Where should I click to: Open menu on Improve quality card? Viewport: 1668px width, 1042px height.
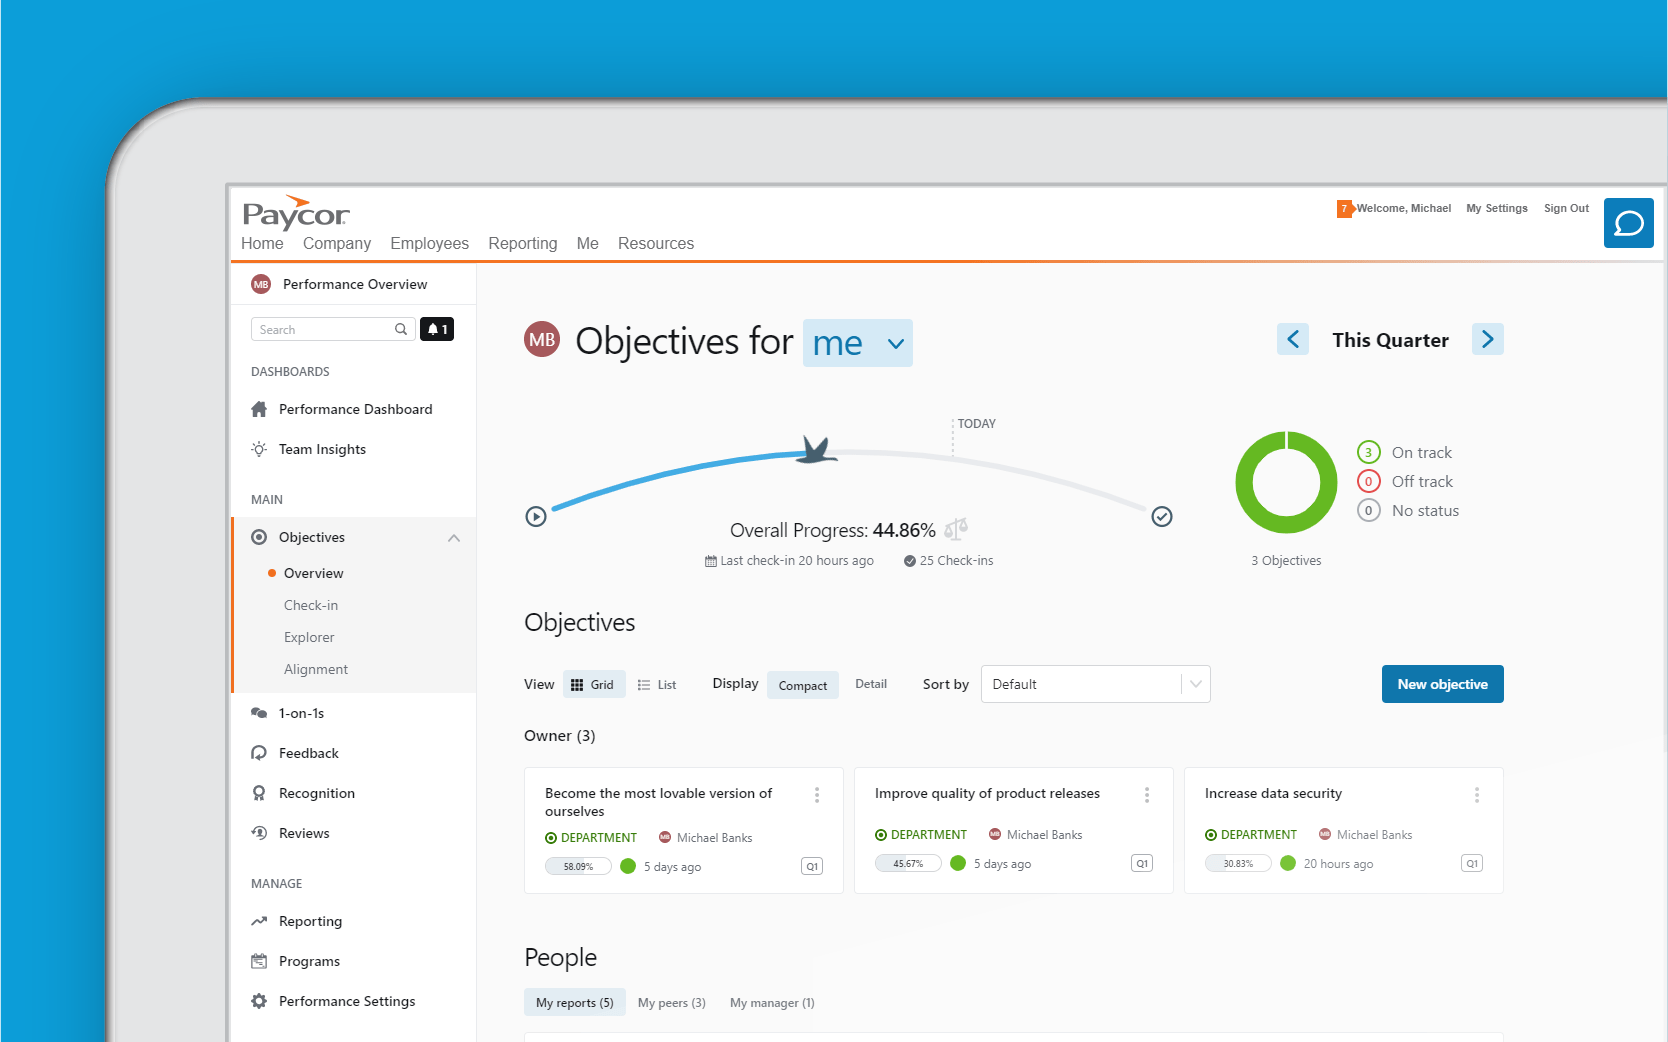point(1147,795)
